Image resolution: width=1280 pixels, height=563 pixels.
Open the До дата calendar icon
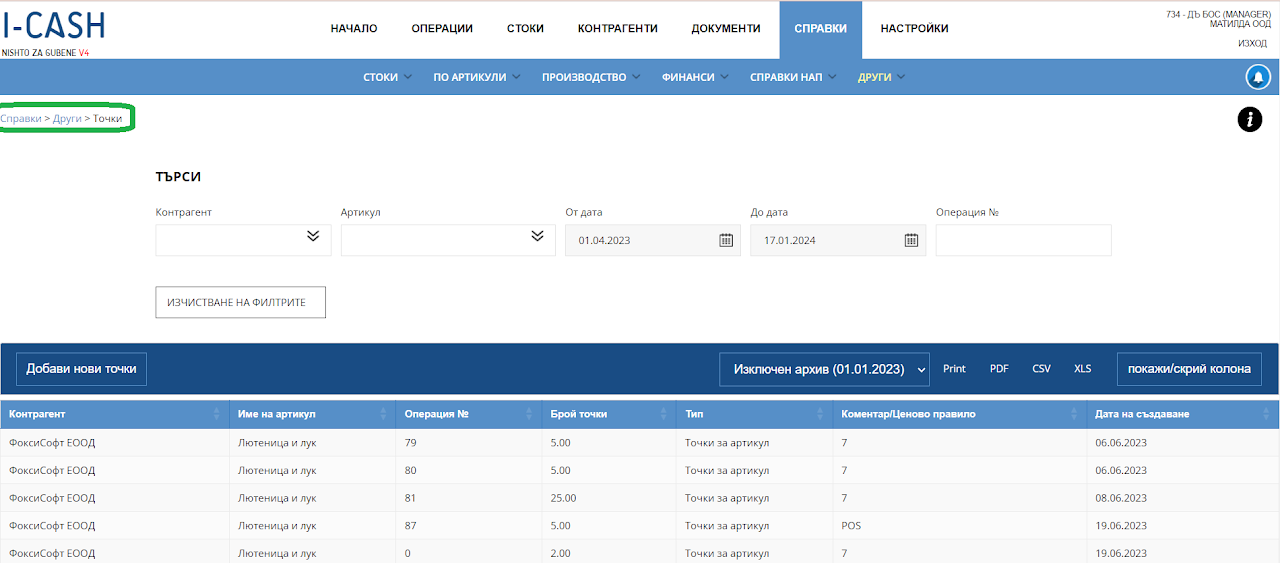point(912,240)
